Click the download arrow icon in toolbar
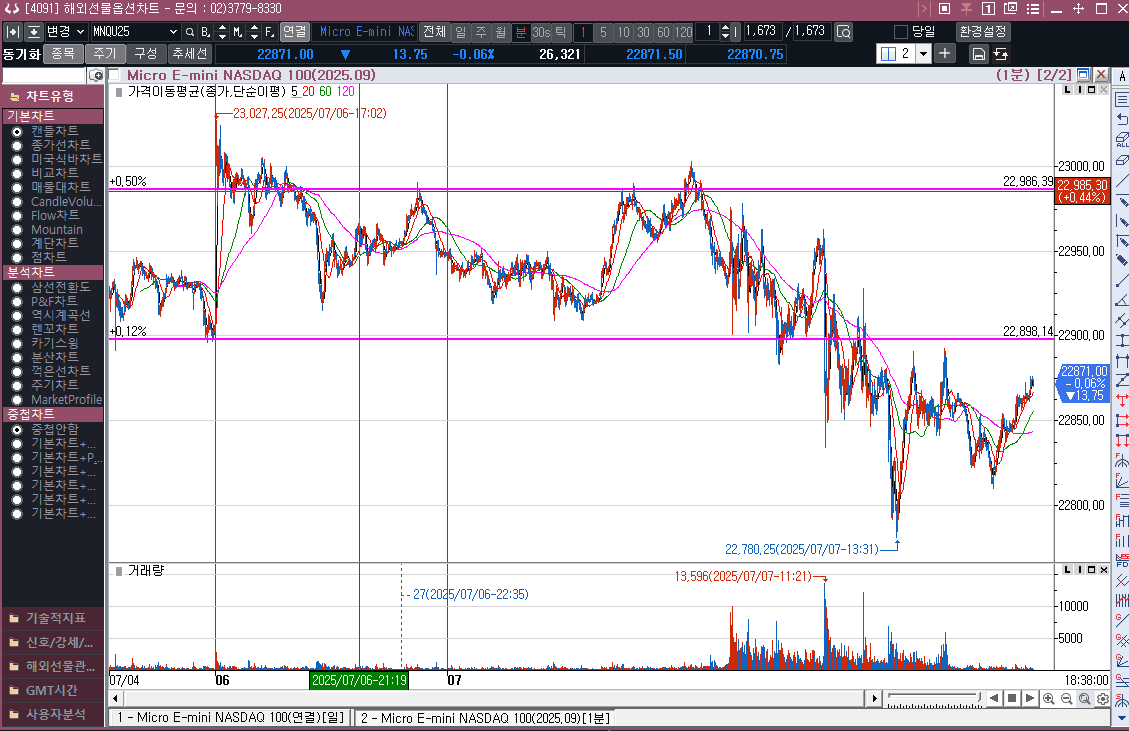 (x=34, y=32)
